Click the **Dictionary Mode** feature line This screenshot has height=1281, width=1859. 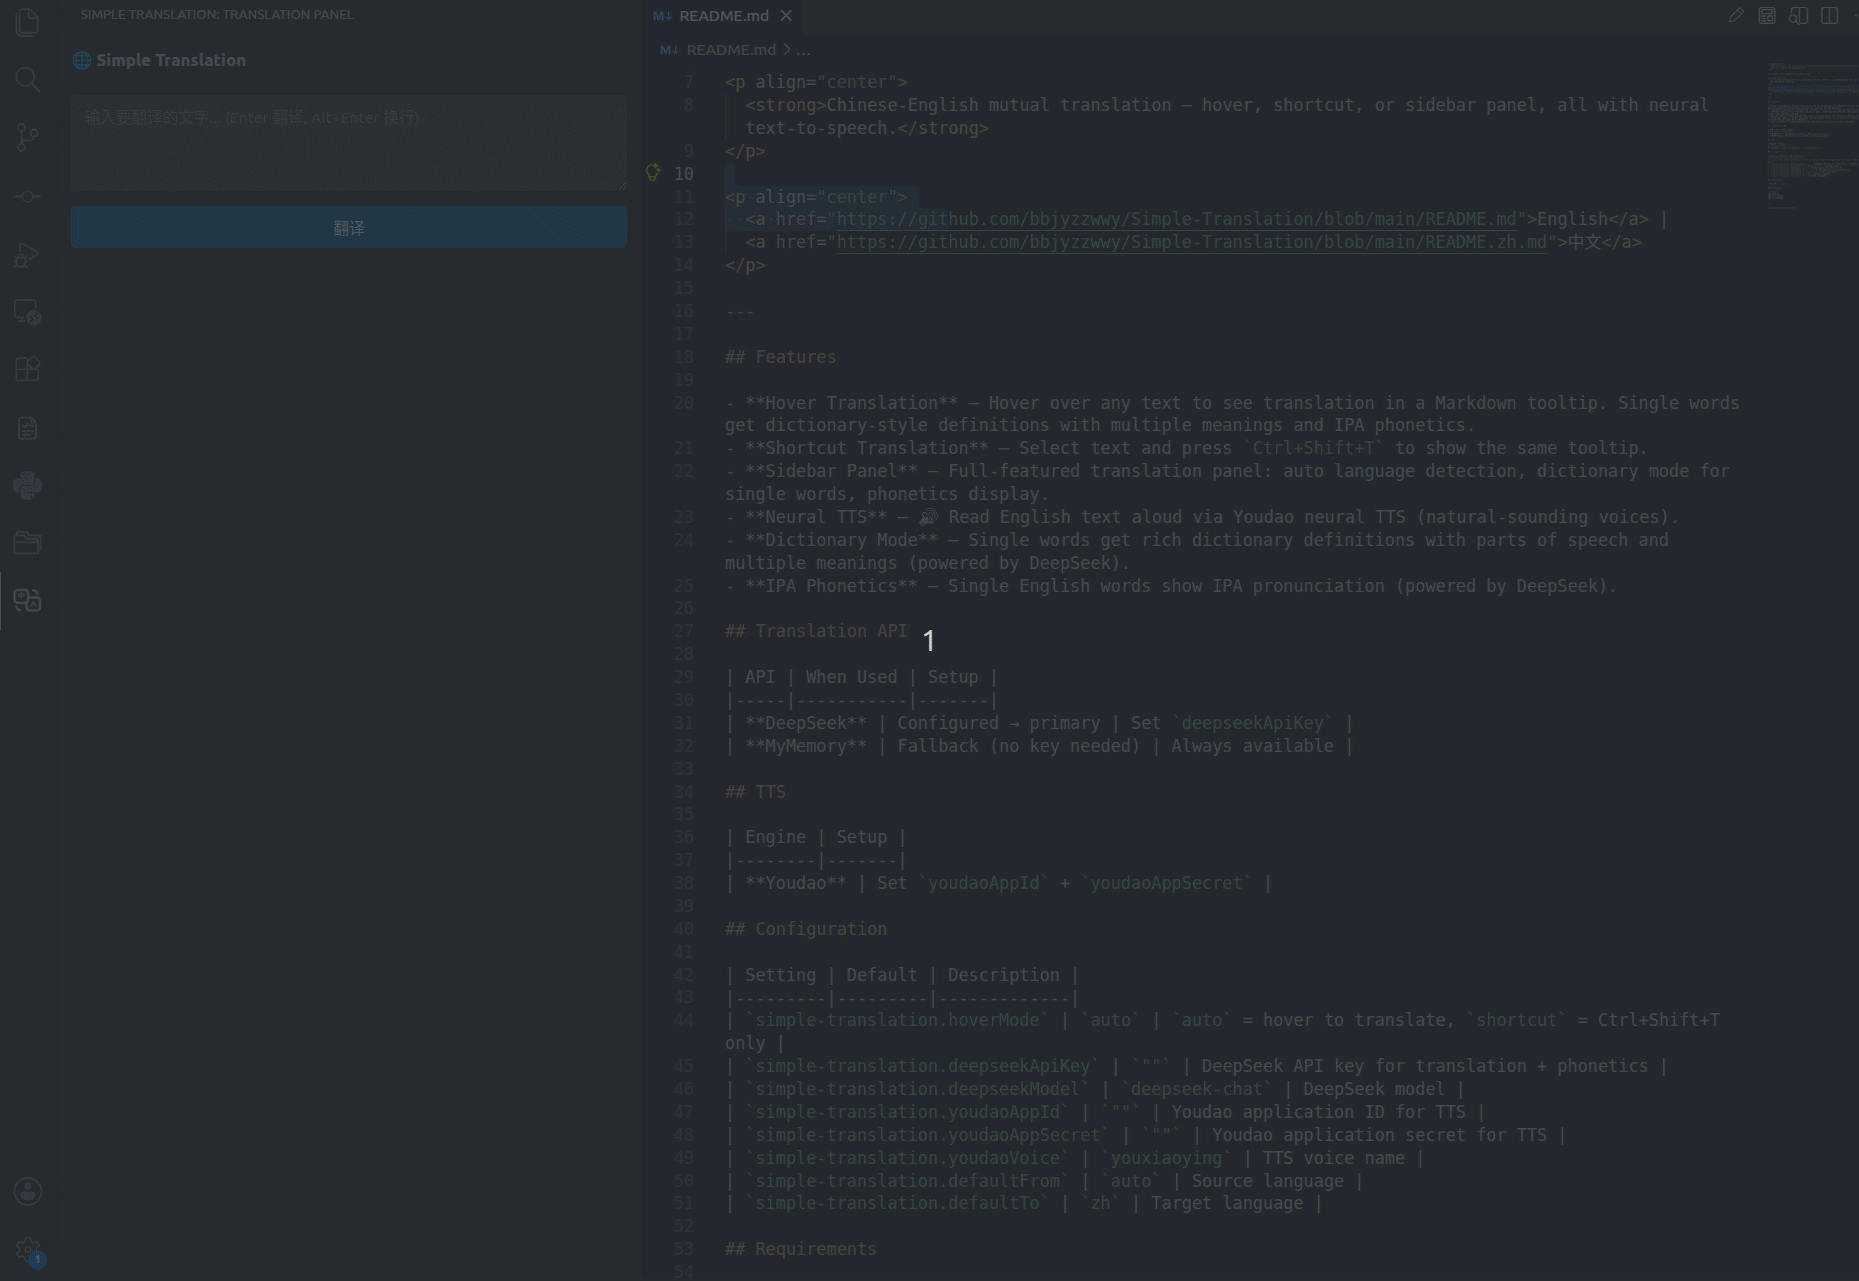1197,551
